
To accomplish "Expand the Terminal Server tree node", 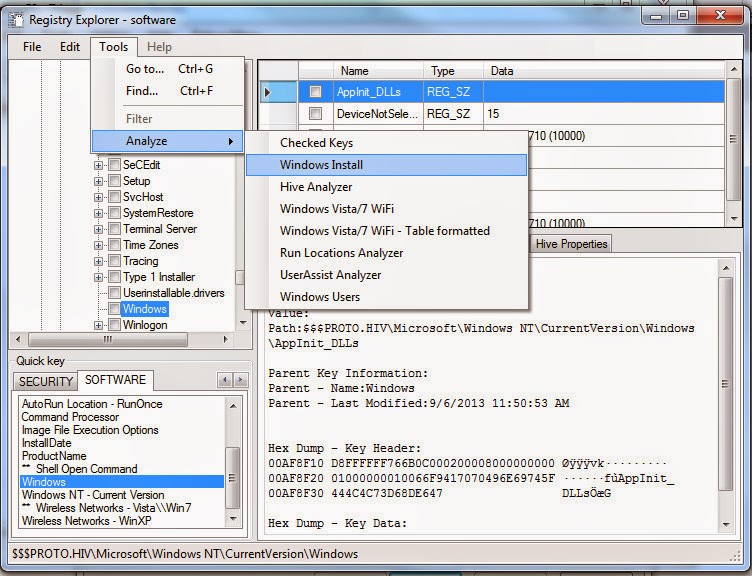I will pos(98,229).
